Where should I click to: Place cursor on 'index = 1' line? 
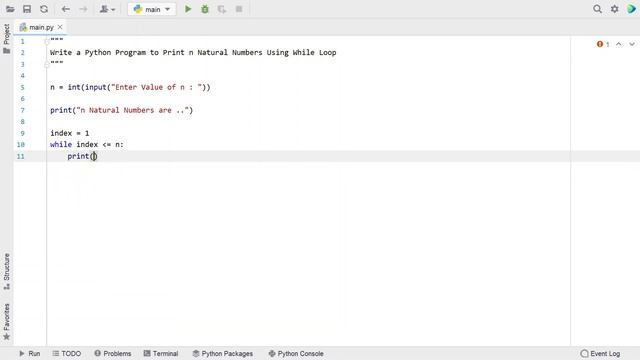coord(69,133)
